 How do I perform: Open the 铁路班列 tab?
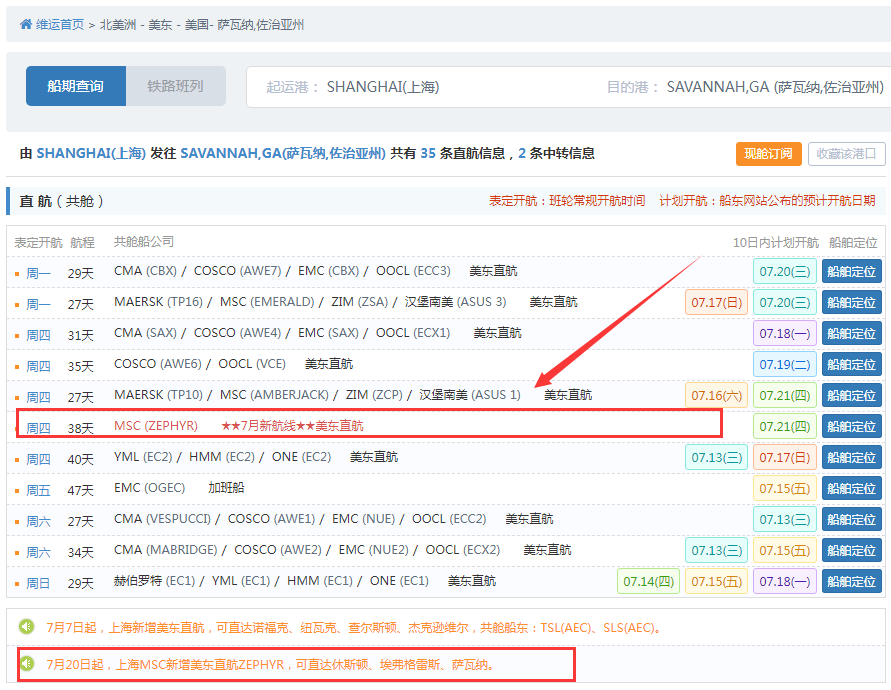175,86
